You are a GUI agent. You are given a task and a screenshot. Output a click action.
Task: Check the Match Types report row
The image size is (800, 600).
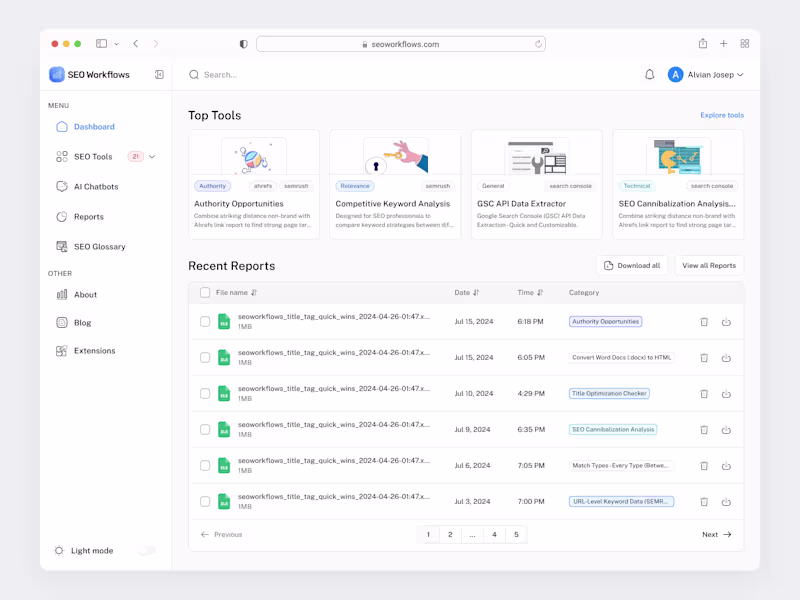click(x=205, y=465)
